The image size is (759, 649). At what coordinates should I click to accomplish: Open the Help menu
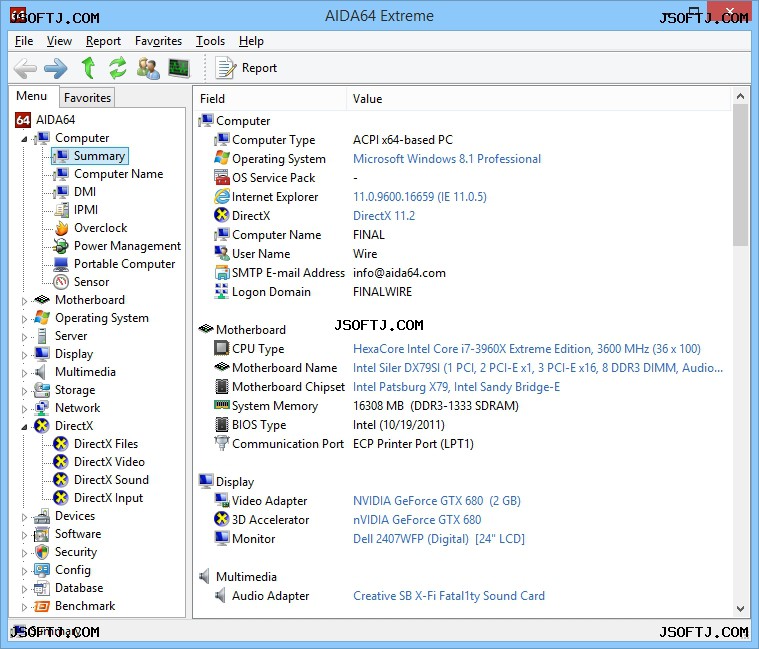251,41
